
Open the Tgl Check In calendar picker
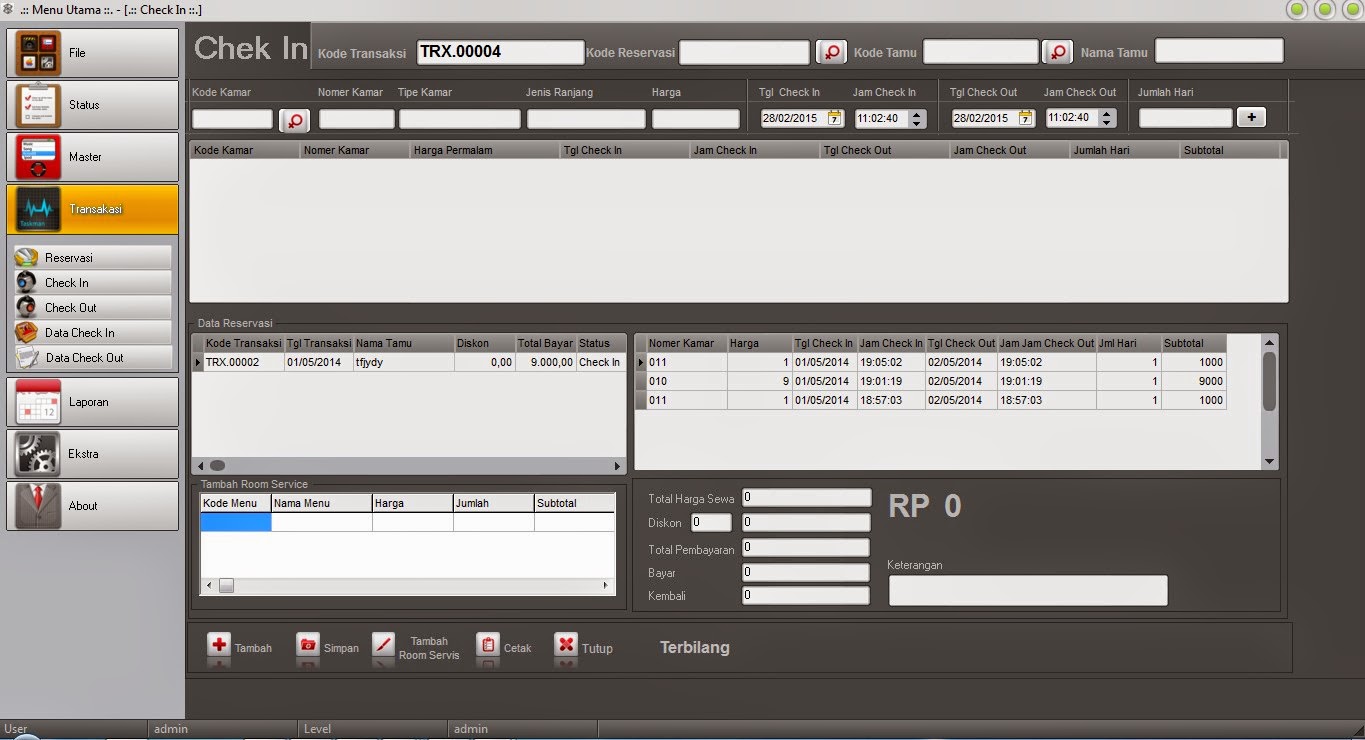[832, 117]
